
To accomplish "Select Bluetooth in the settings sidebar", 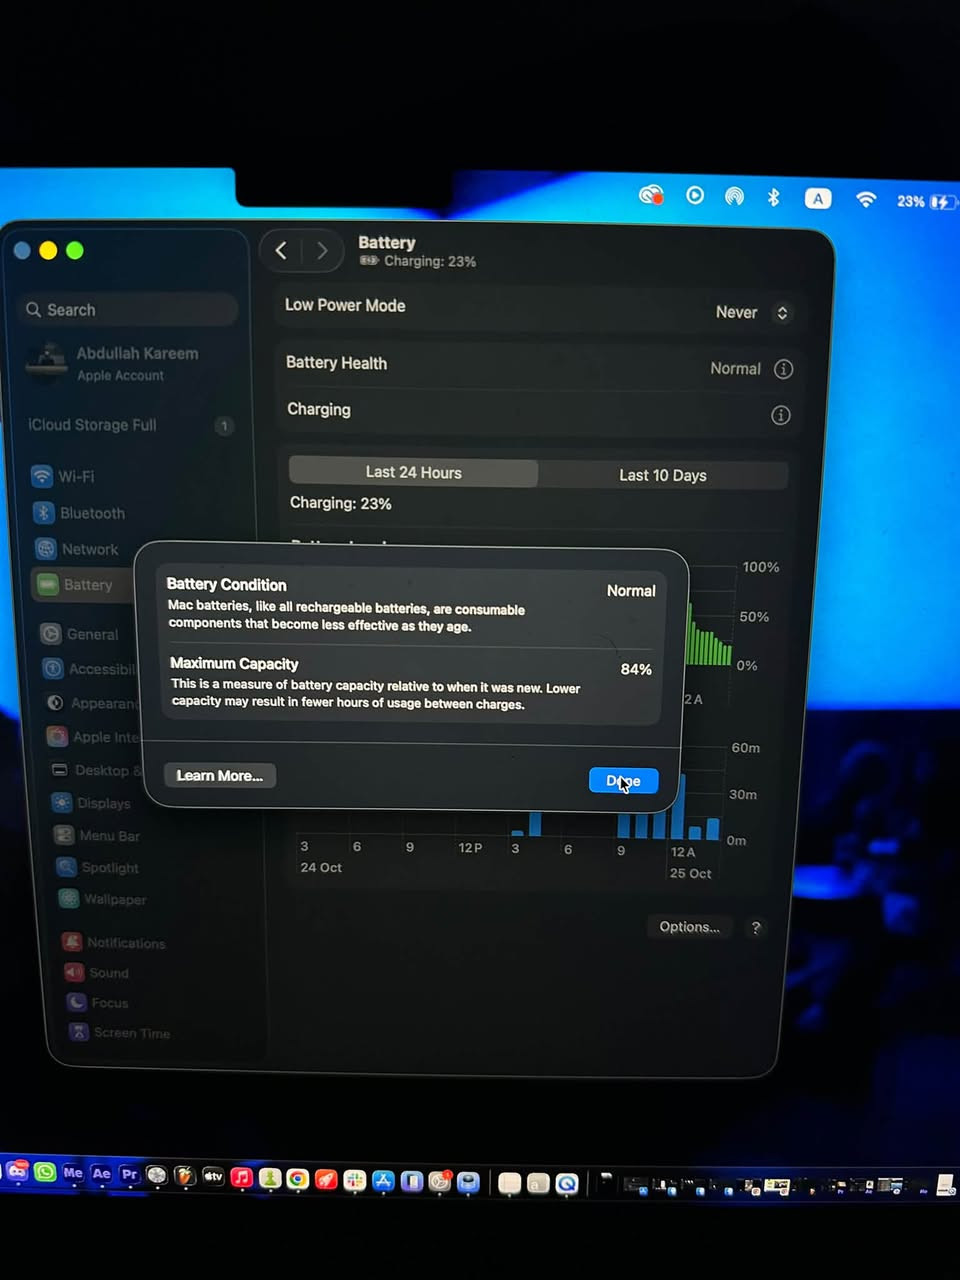I will coord(79,513).
